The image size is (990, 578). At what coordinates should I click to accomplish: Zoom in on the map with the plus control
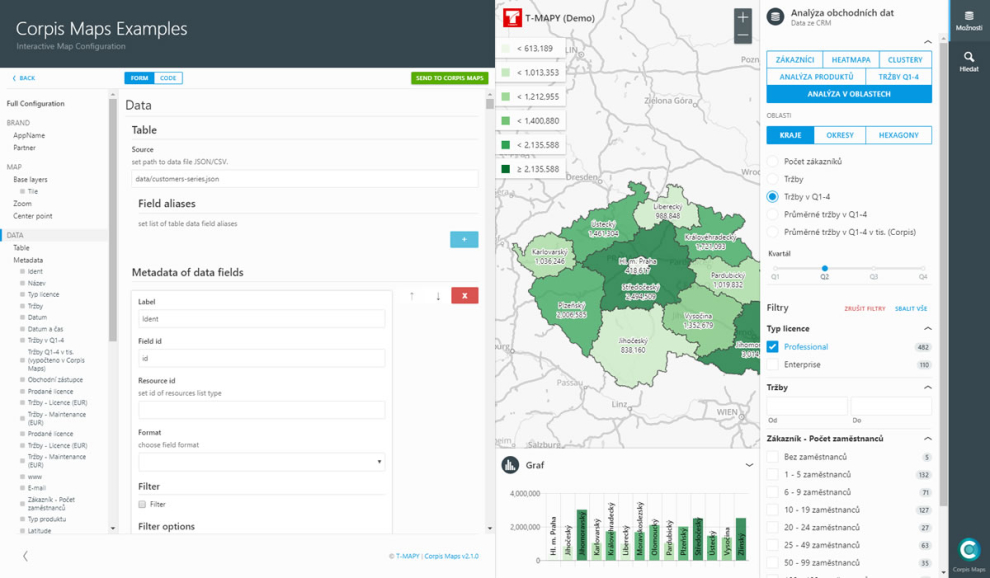click(x=742, y=18)
